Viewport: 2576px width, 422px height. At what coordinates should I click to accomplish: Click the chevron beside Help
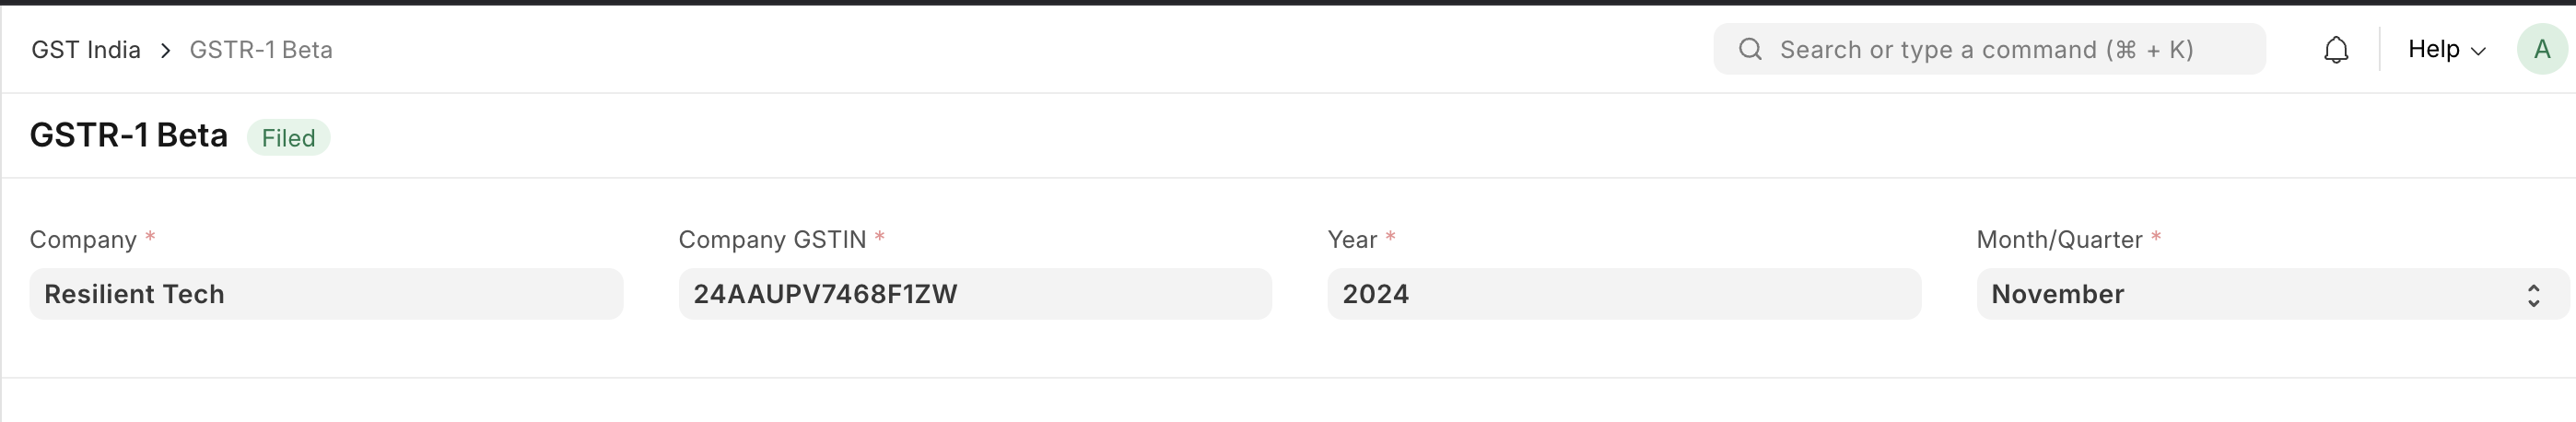2478,51
